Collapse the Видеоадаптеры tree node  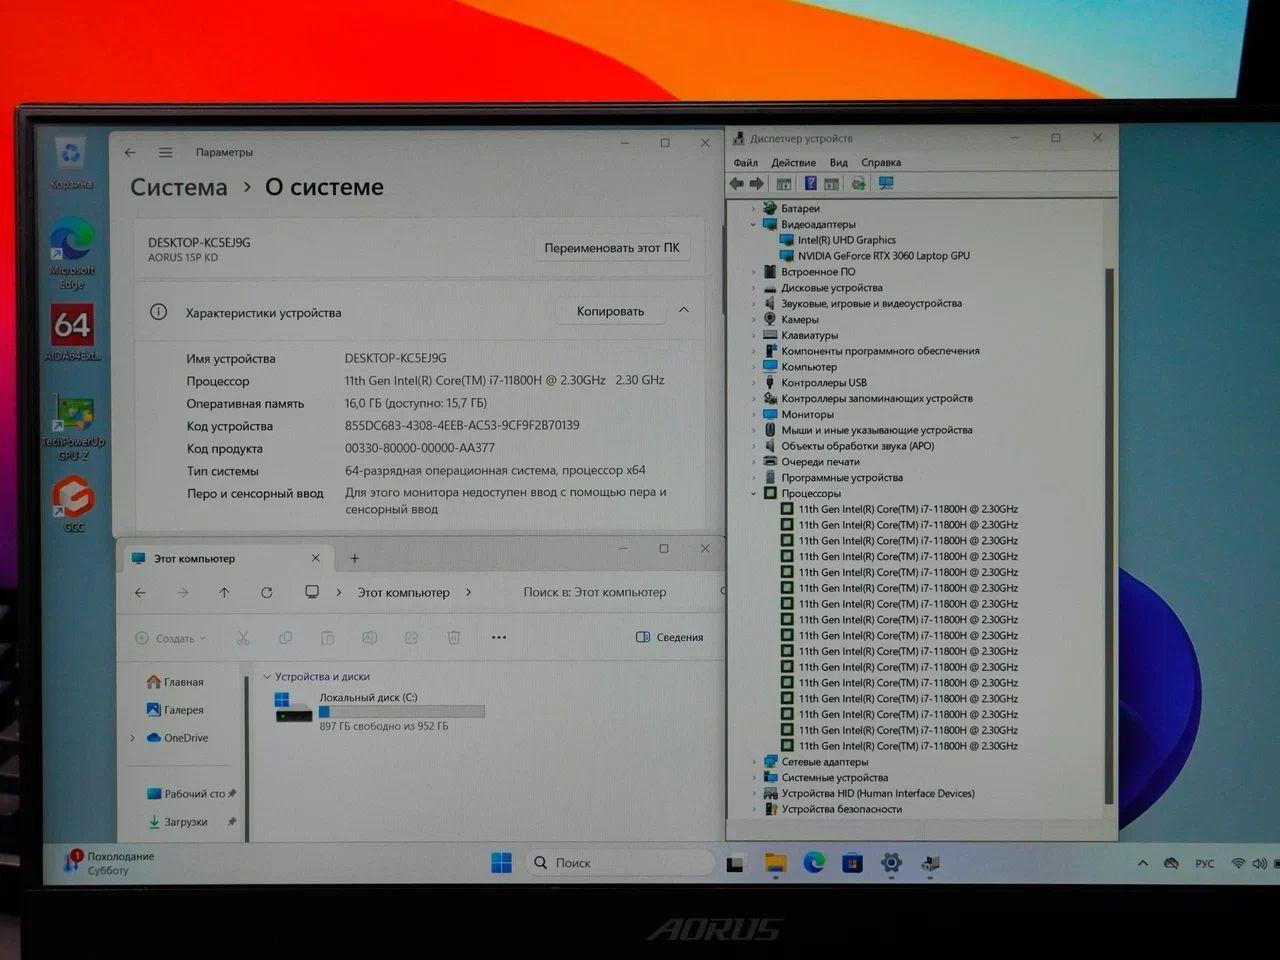coord(754,224)
